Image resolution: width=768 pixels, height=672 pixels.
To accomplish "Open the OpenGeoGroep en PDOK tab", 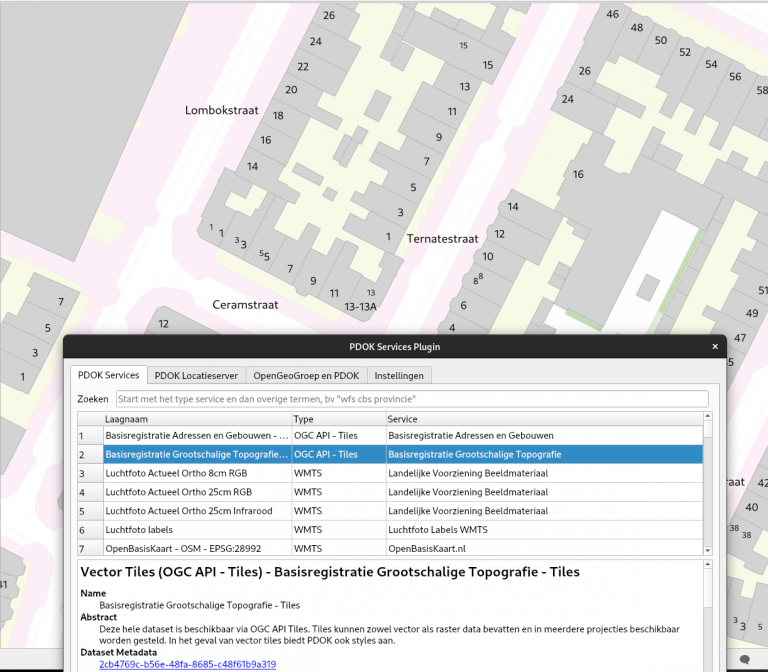I will pyautogui.click(x=306, y=376).
